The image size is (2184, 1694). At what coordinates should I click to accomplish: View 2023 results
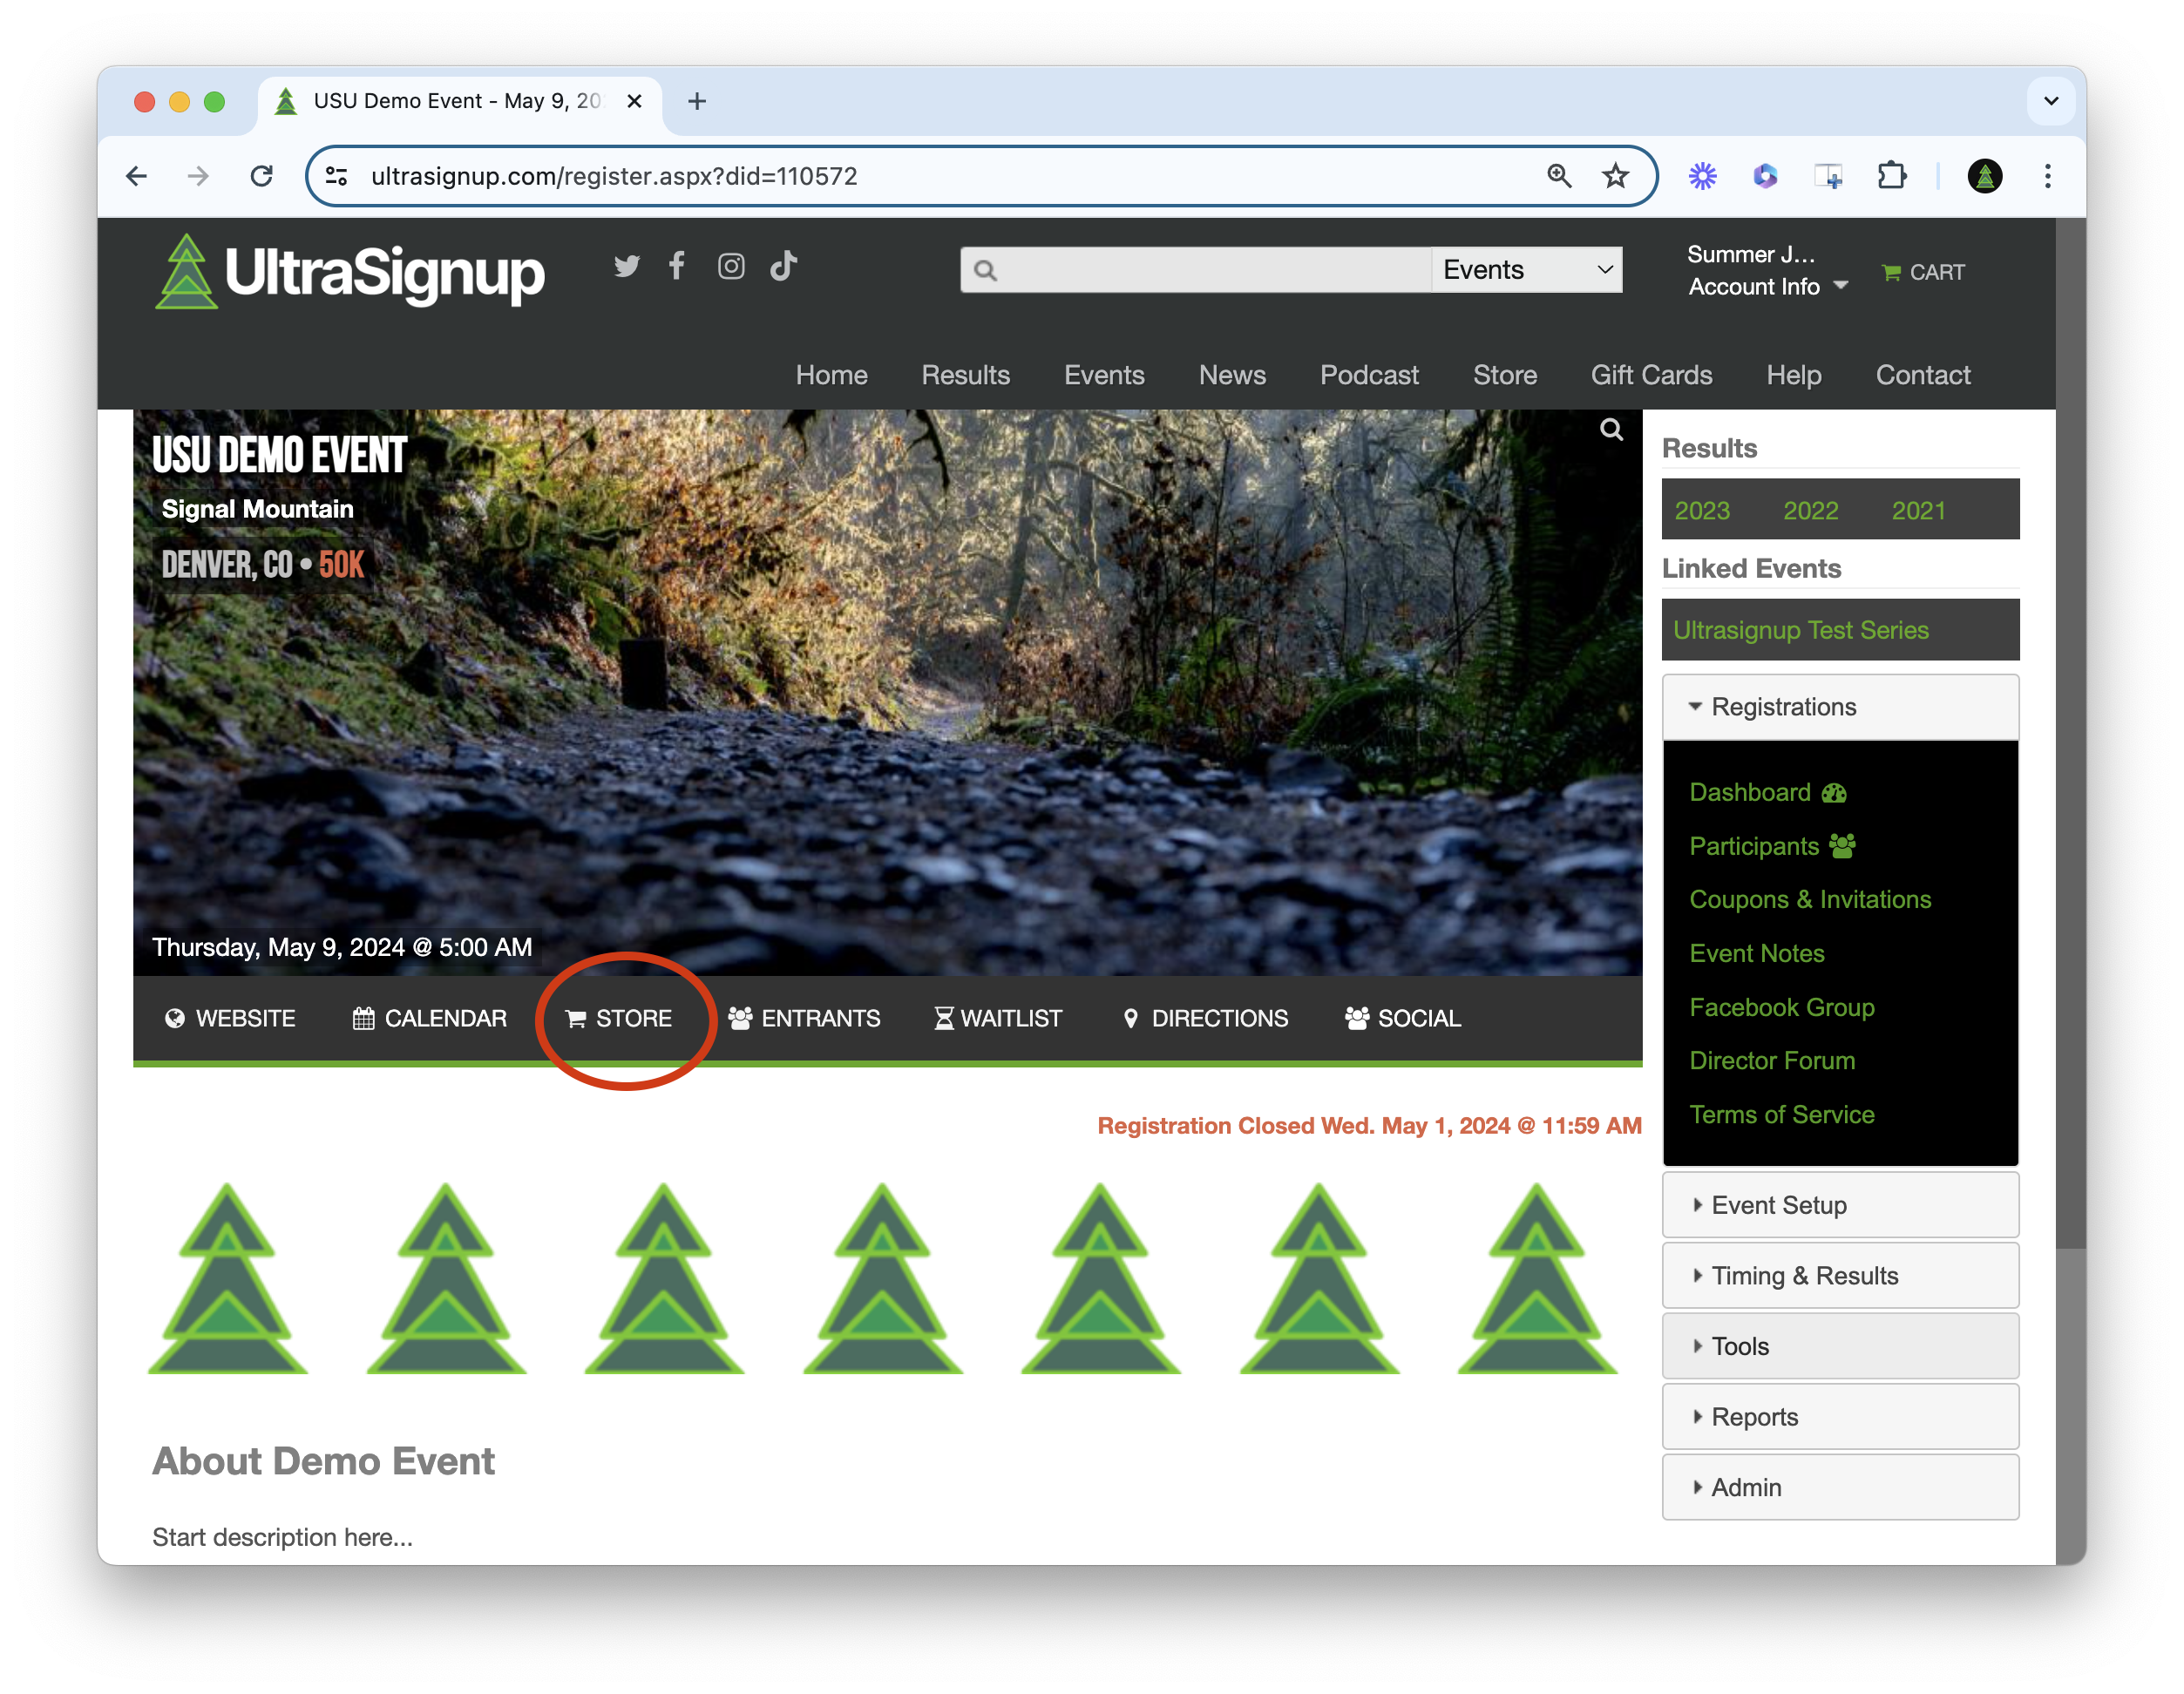(x=1702, y=510)
